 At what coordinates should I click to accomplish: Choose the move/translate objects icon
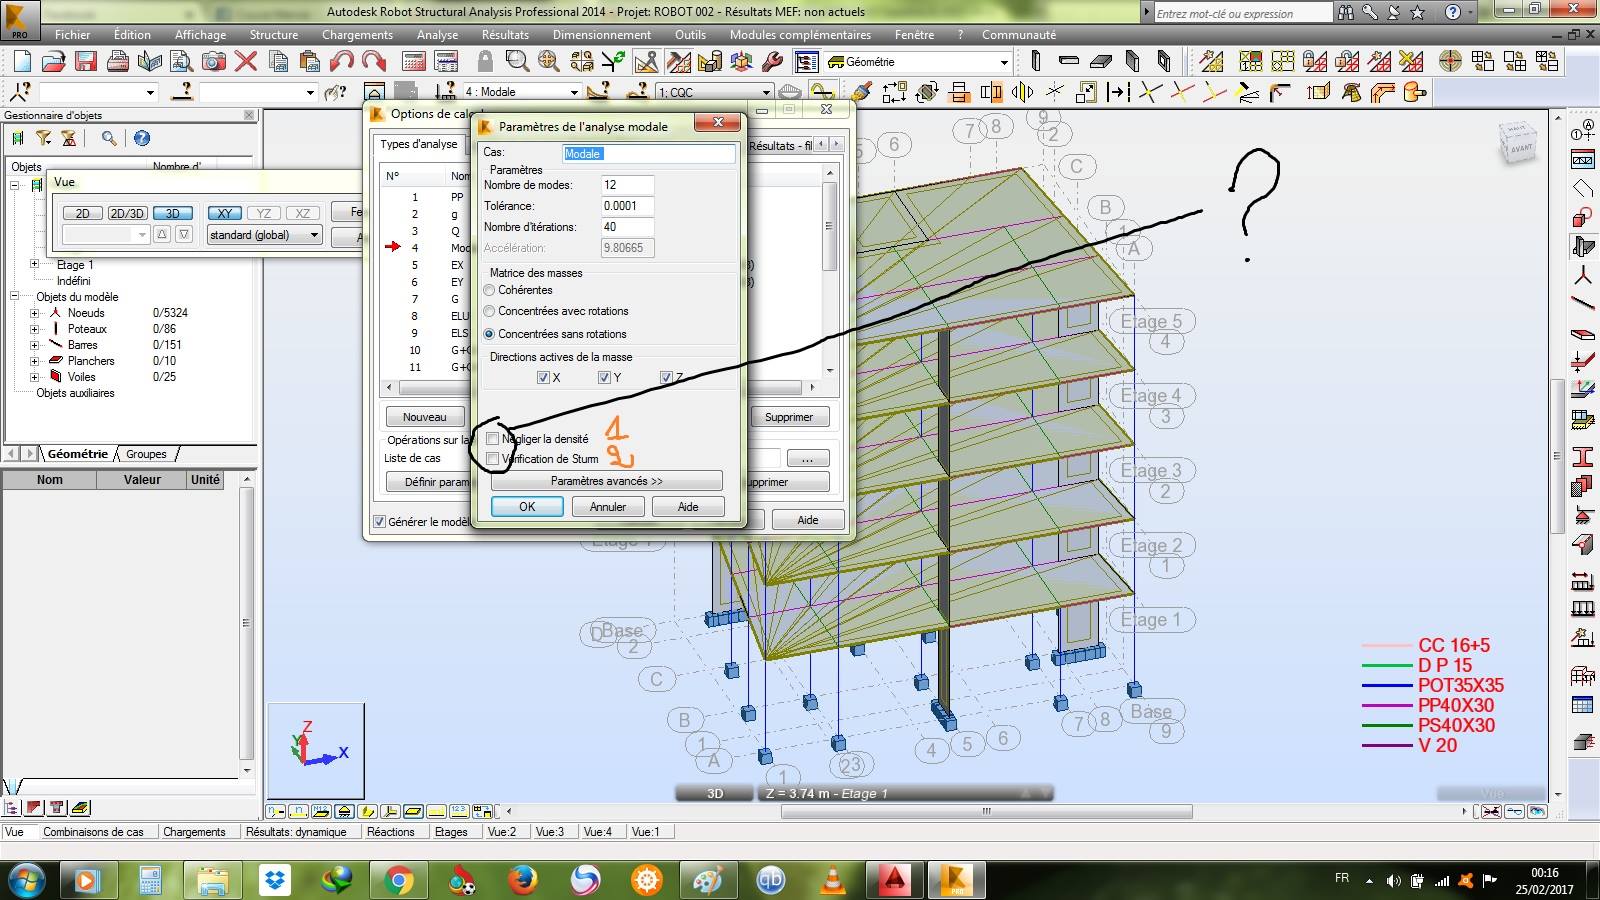[x=894, y=92]
